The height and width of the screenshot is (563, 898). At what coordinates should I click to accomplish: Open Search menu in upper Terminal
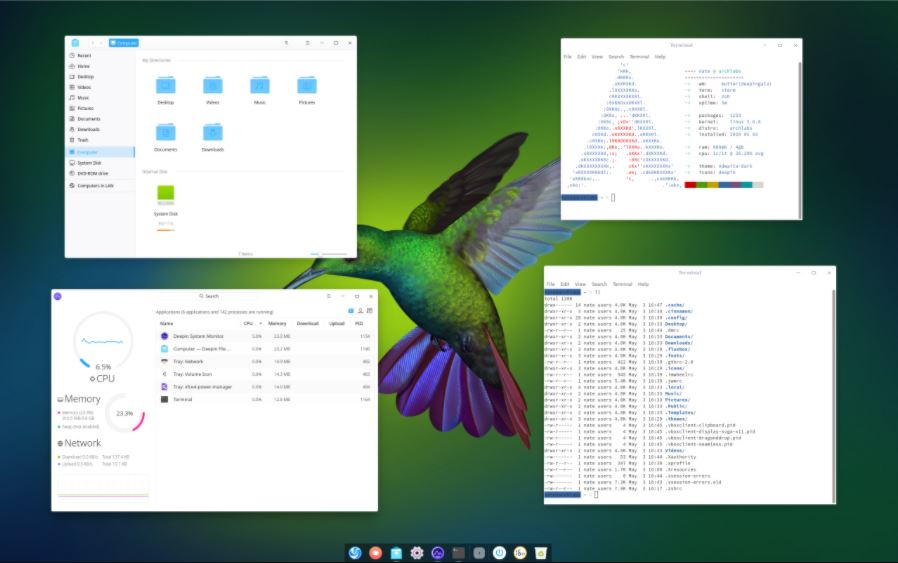[x=616, y=57]
